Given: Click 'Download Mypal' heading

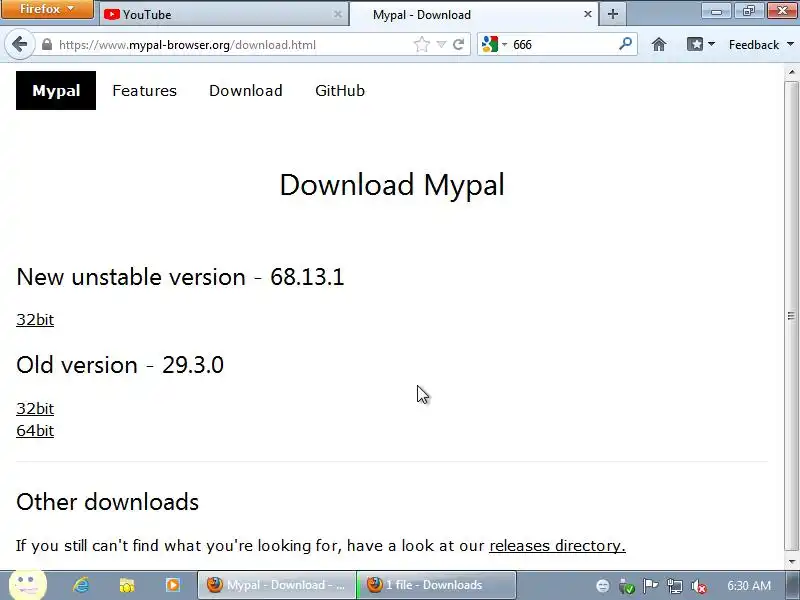Looking at the screenshot, I should pyautogui.click(x=392, y=184).
